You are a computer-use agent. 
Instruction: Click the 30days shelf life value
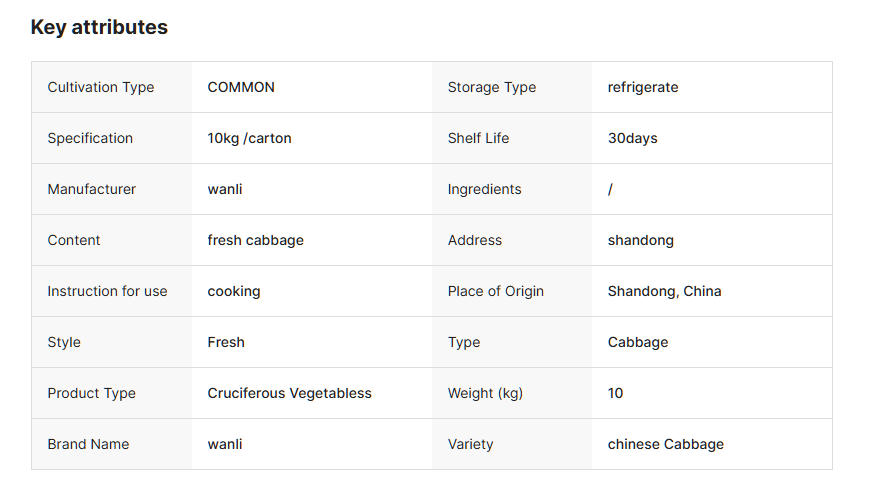point(633,138)
